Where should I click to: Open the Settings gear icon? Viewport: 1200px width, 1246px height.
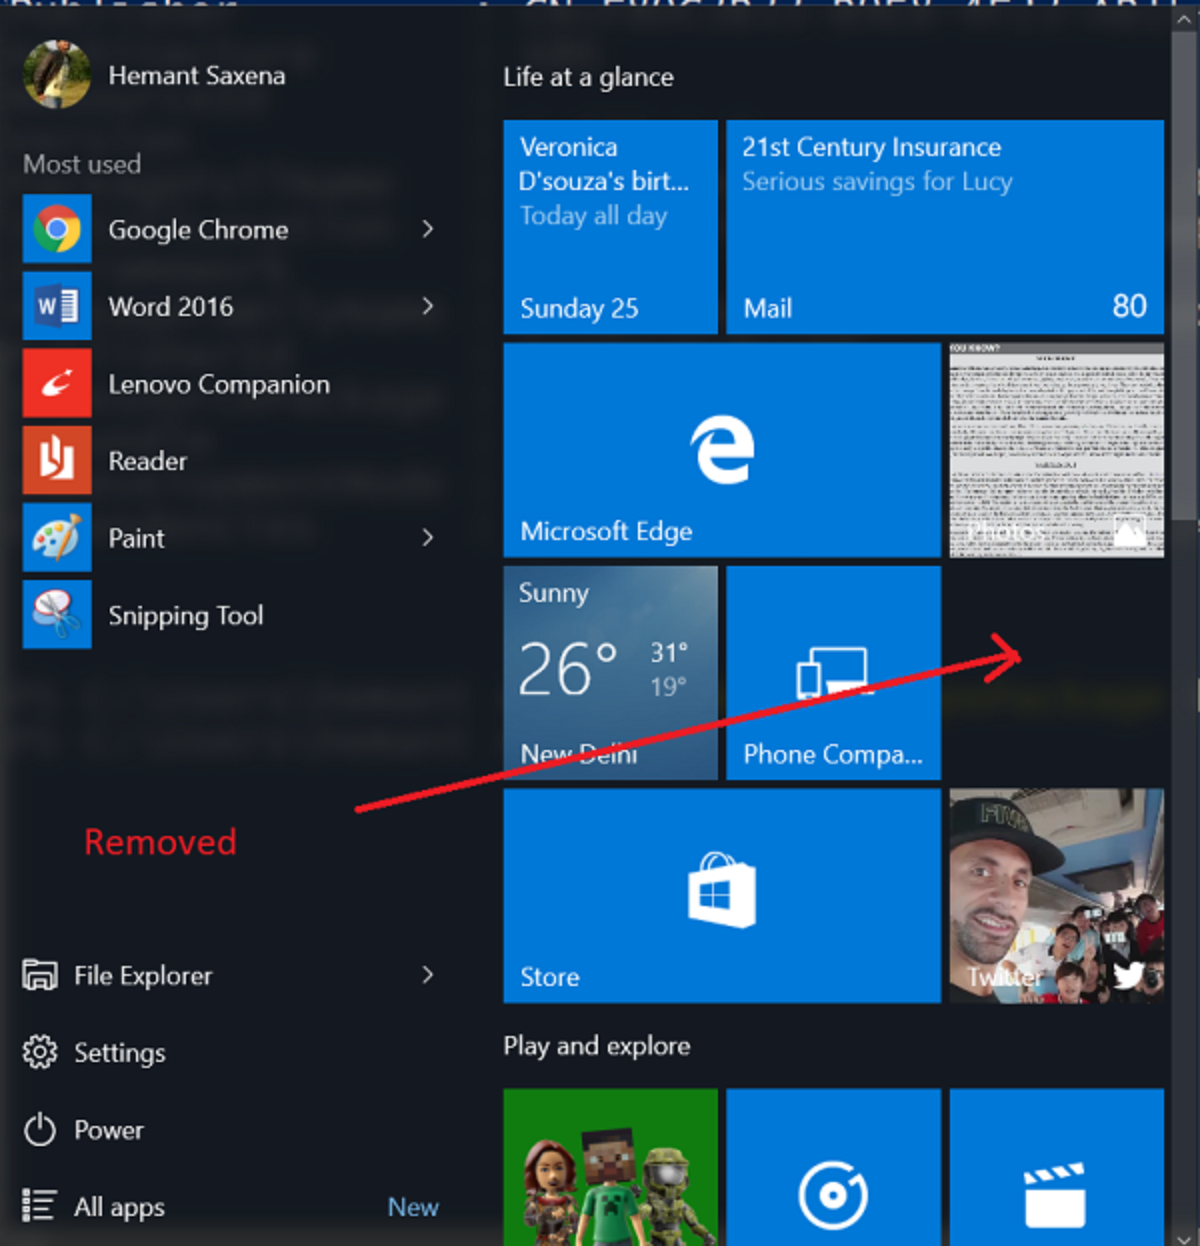tap(40, 1052)
